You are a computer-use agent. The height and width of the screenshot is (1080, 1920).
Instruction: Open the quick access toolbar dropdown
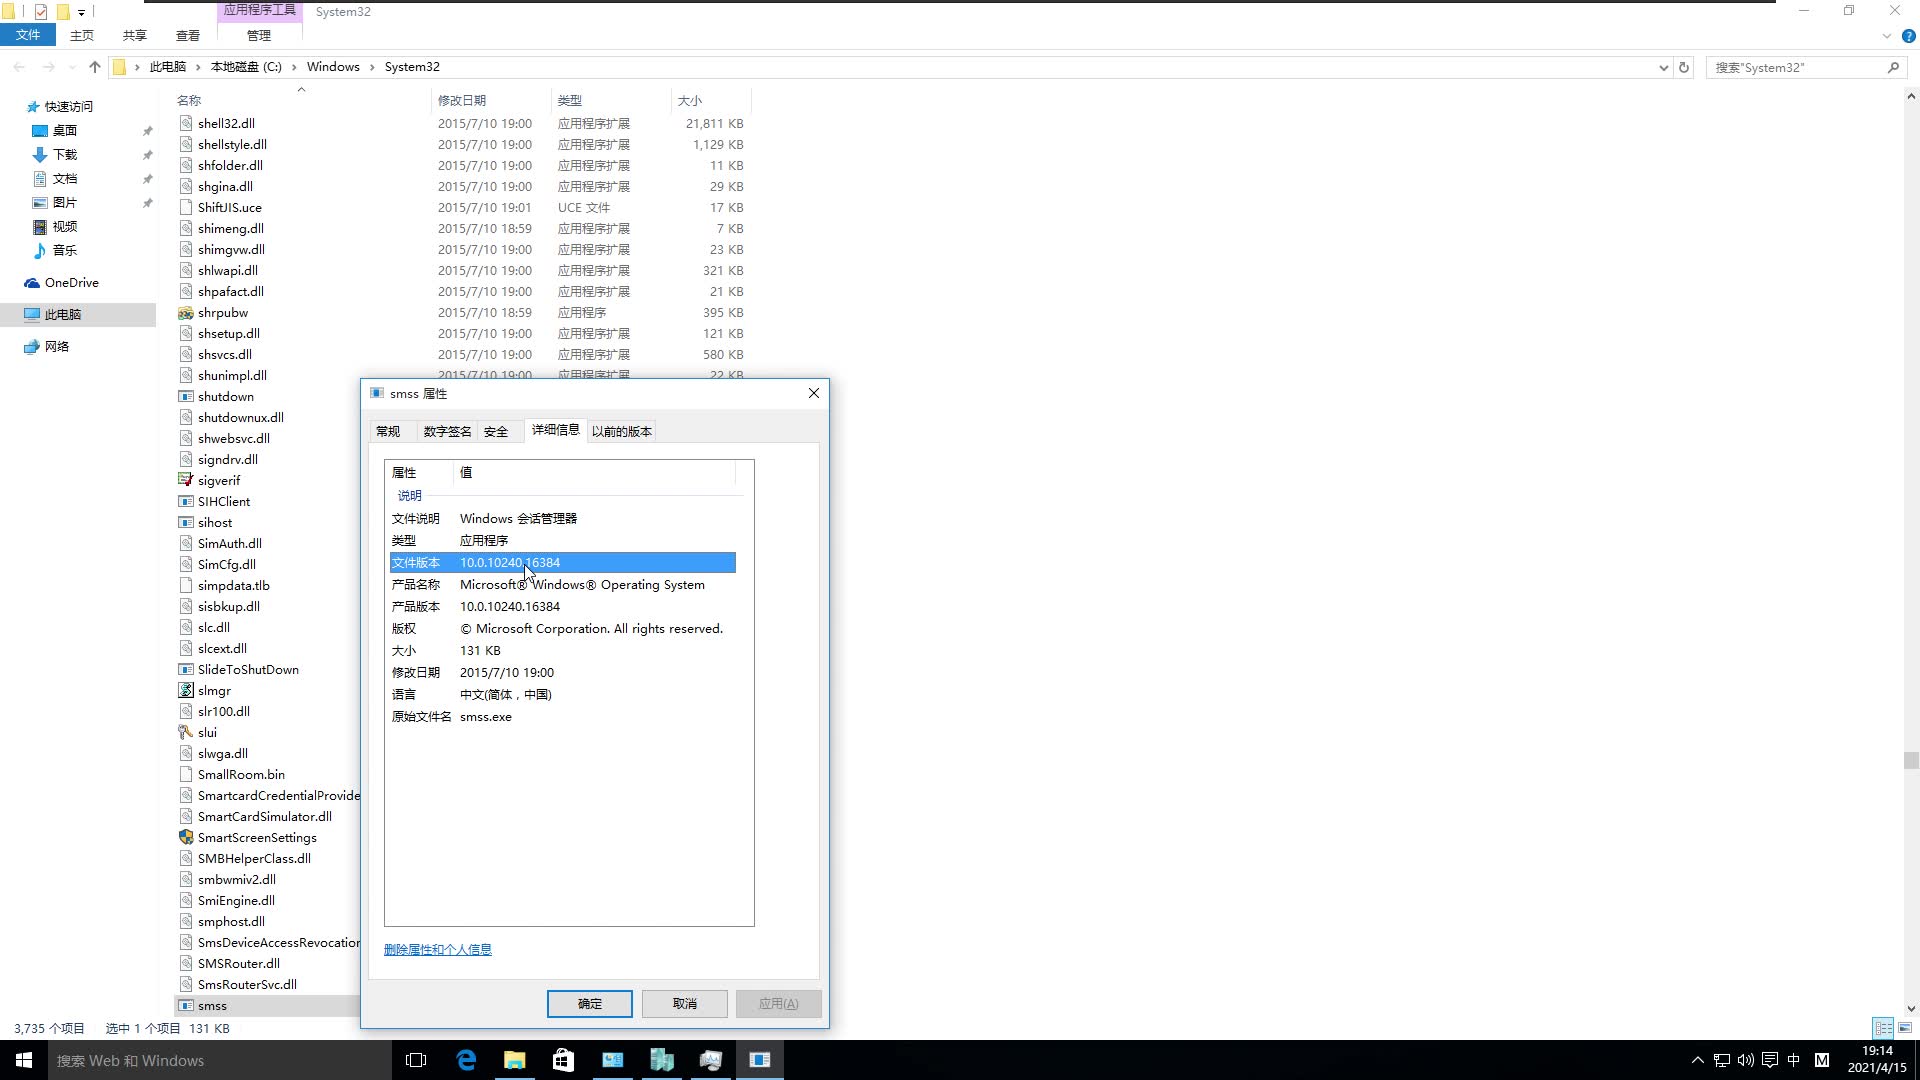click(81, 12)
